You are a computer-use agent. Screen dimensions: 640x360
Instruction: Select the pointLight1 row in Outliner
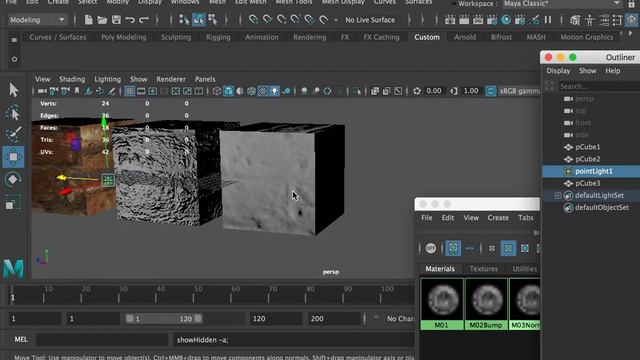[x=591, y=171]
